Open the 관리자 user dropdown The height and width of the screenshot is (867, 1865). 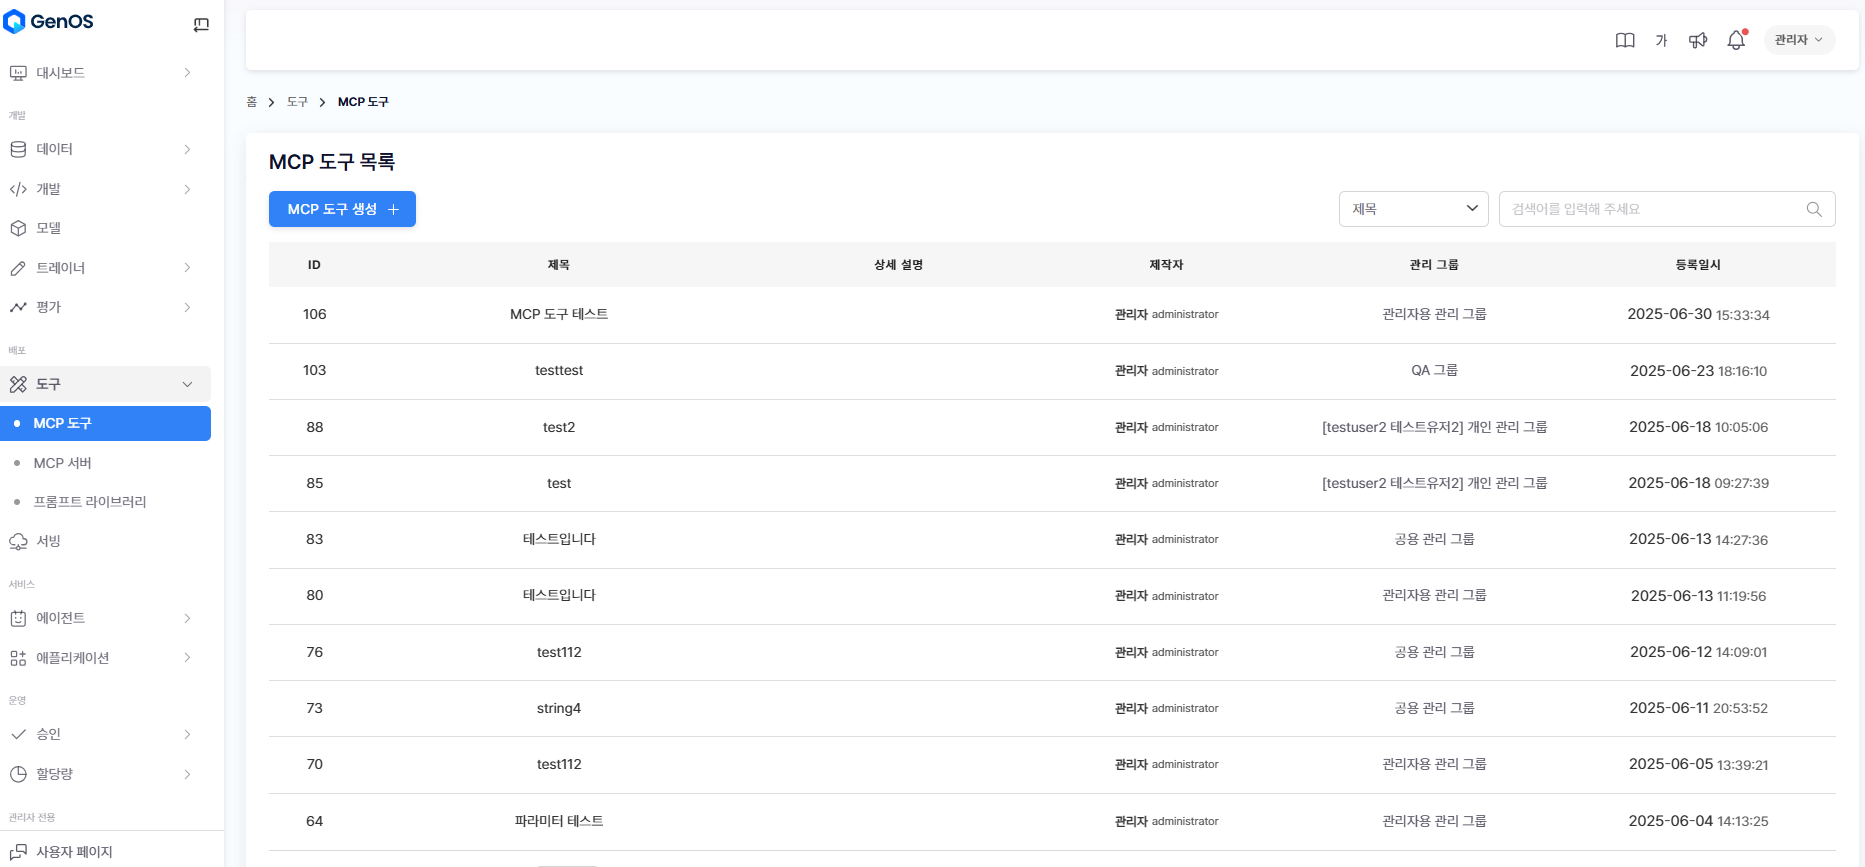pos(1798,40)
